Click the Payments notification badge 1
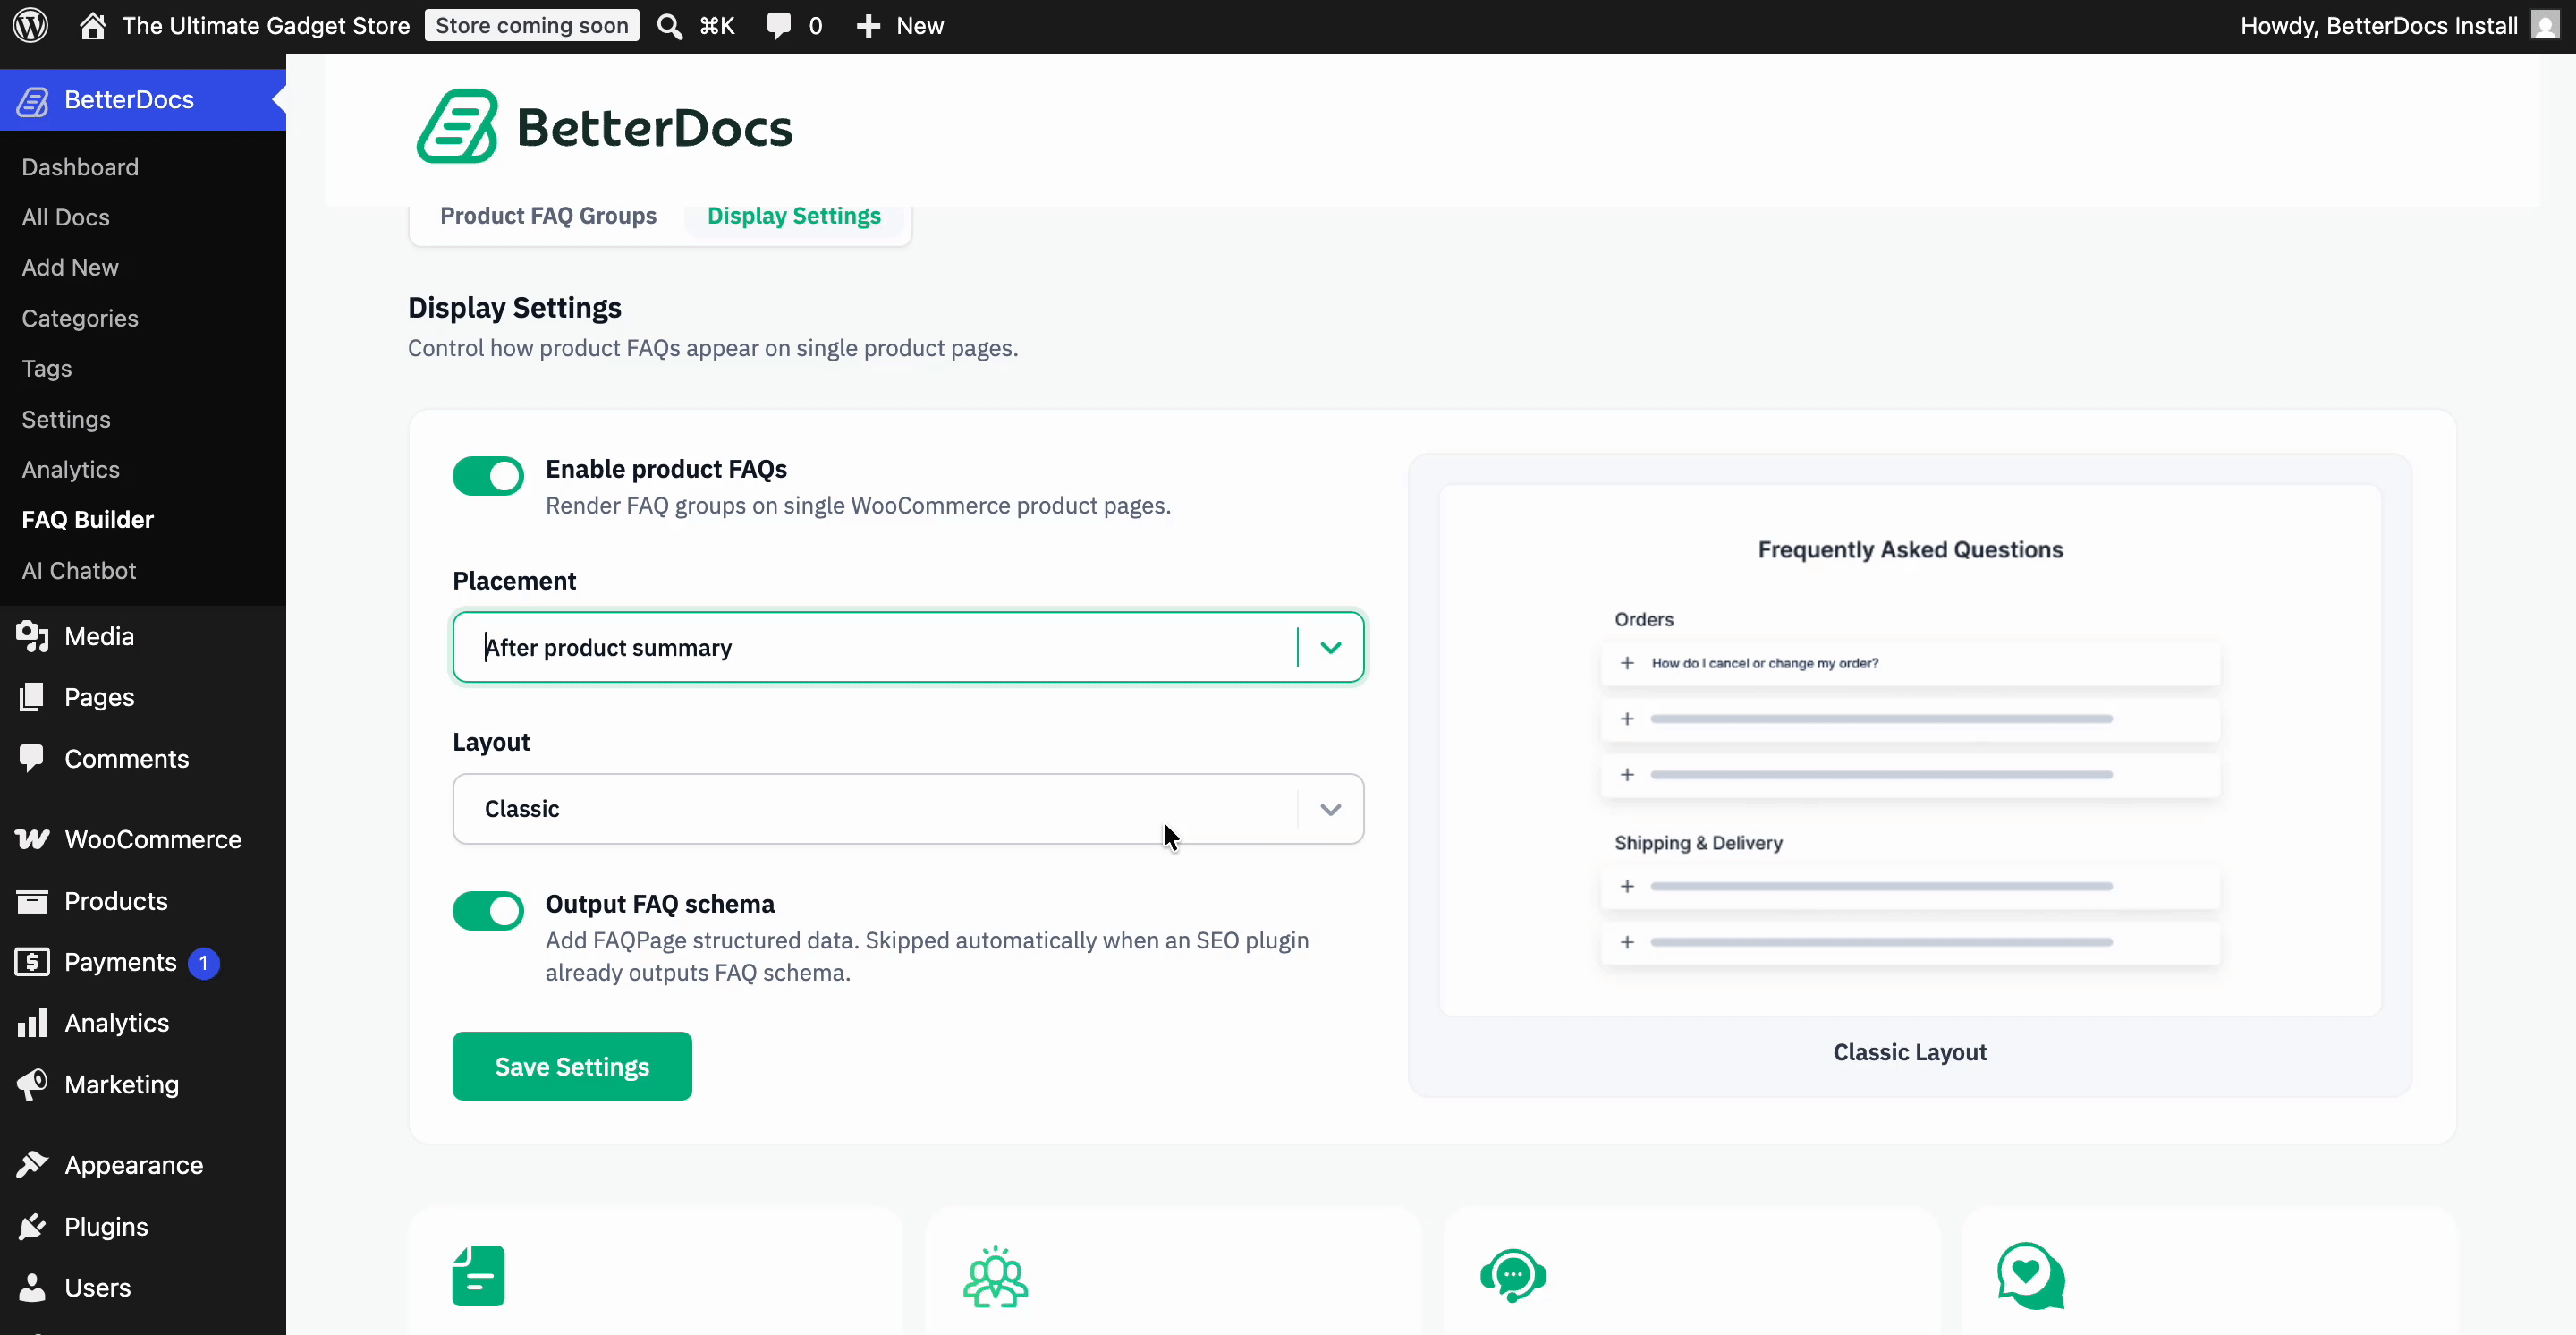2576x1335 pixels. [204, 963]
